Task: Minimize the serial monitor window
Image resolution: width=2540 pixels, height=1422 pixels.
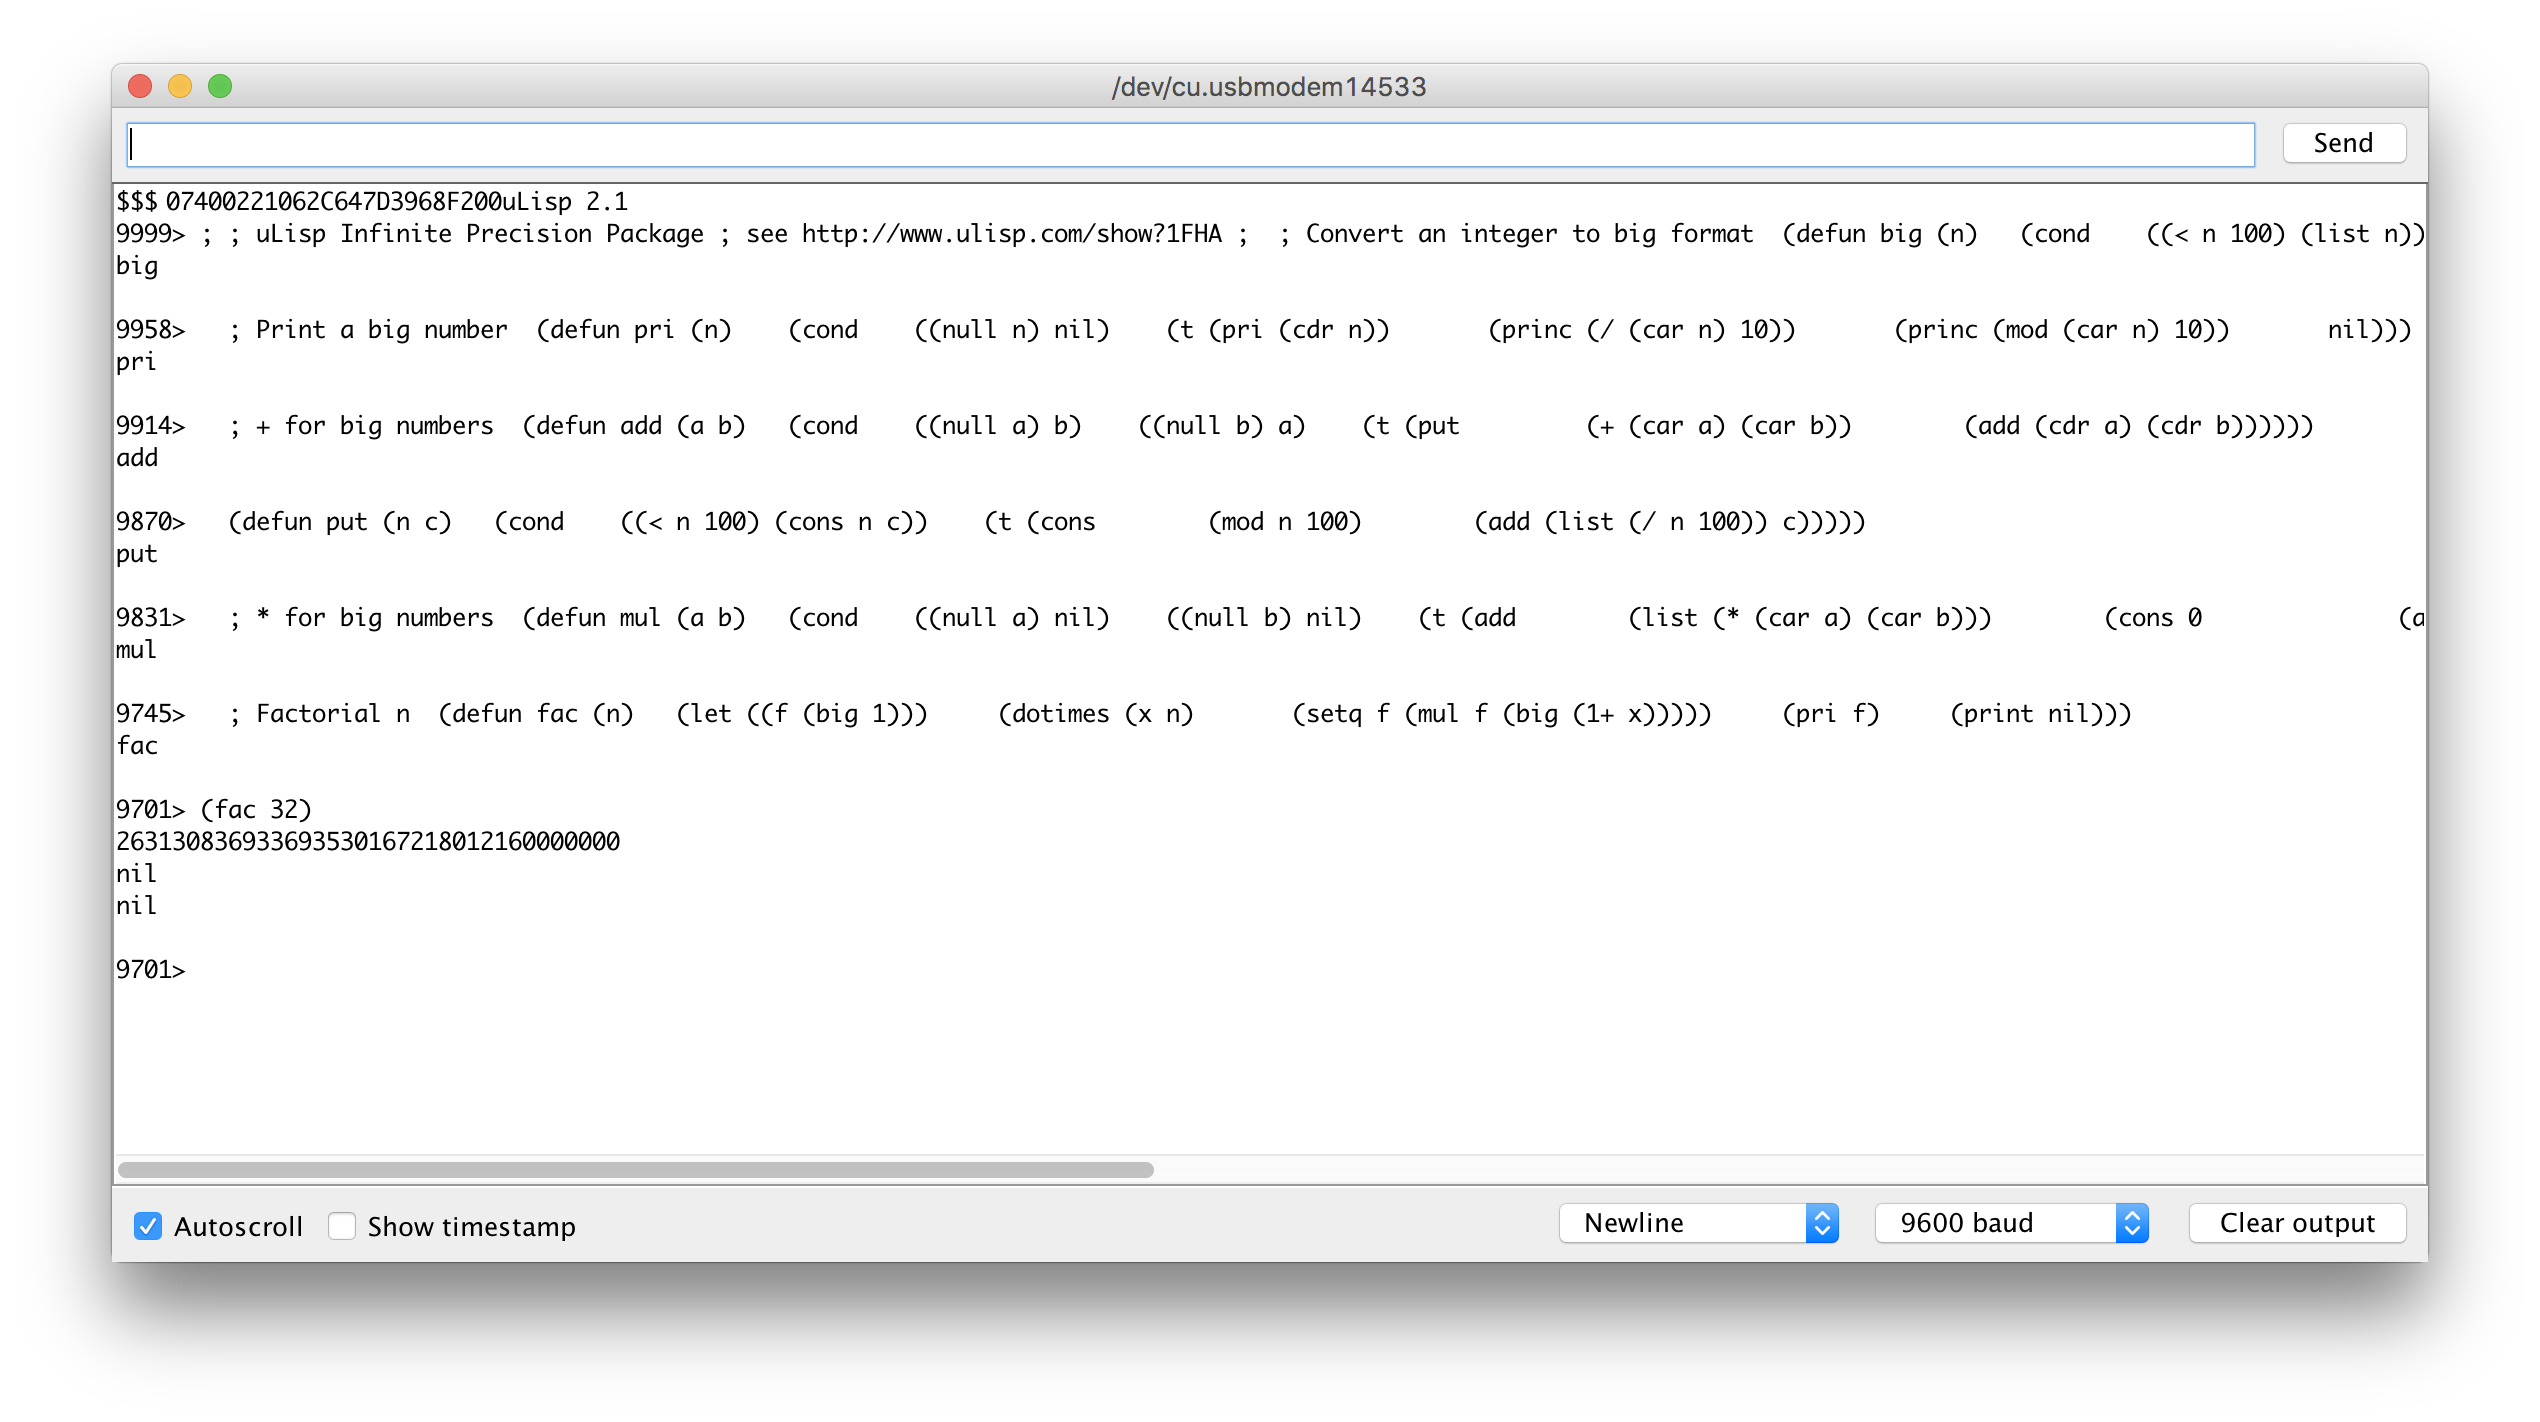Action: (x=180, y=86)
